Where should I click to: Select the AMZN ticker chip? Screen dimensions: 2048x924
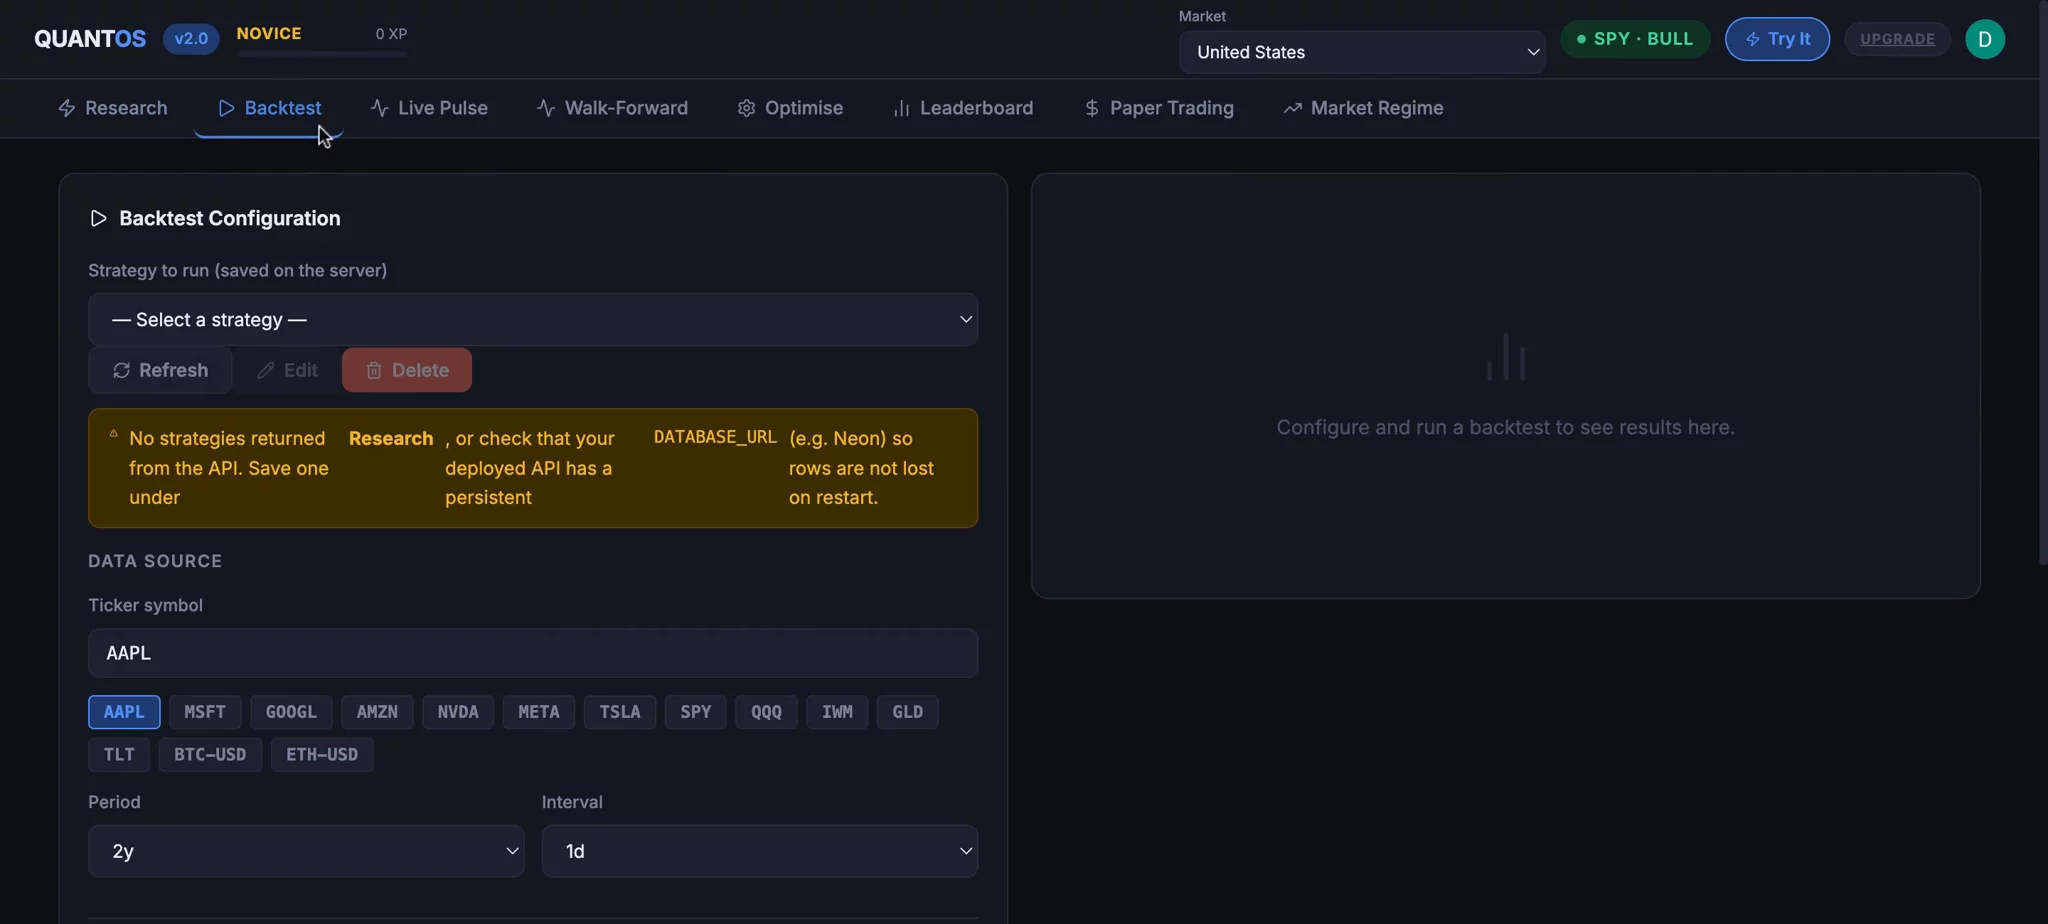pos(377,712)
